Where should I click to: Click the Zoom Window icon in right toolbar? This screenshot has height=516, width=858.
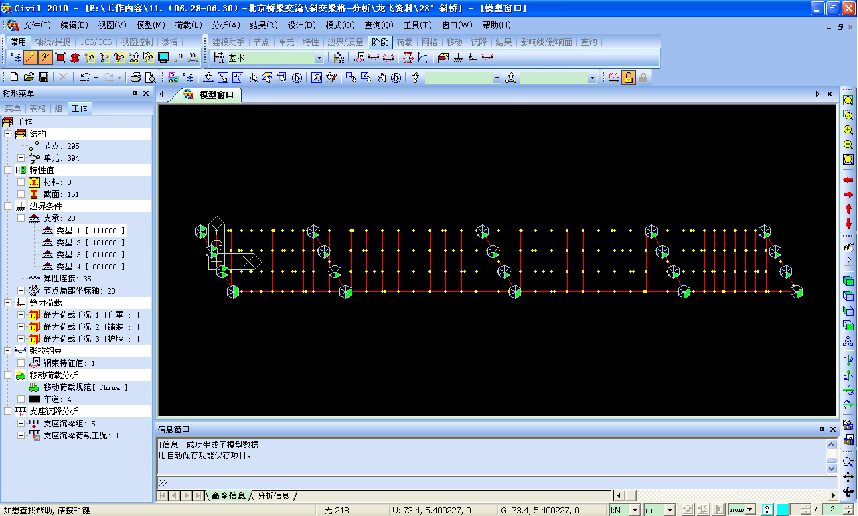point(848,115)
